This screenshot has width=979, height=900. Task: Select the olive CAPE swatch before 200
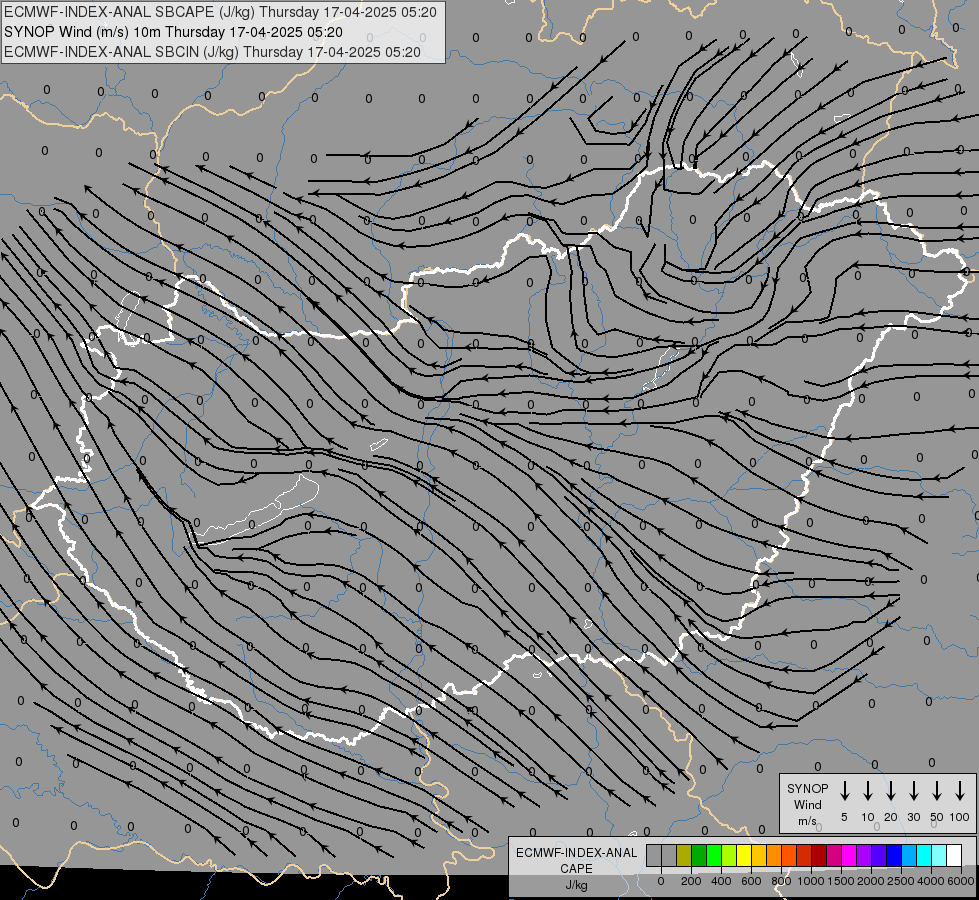pyautogui.click(x=684, y=855)
